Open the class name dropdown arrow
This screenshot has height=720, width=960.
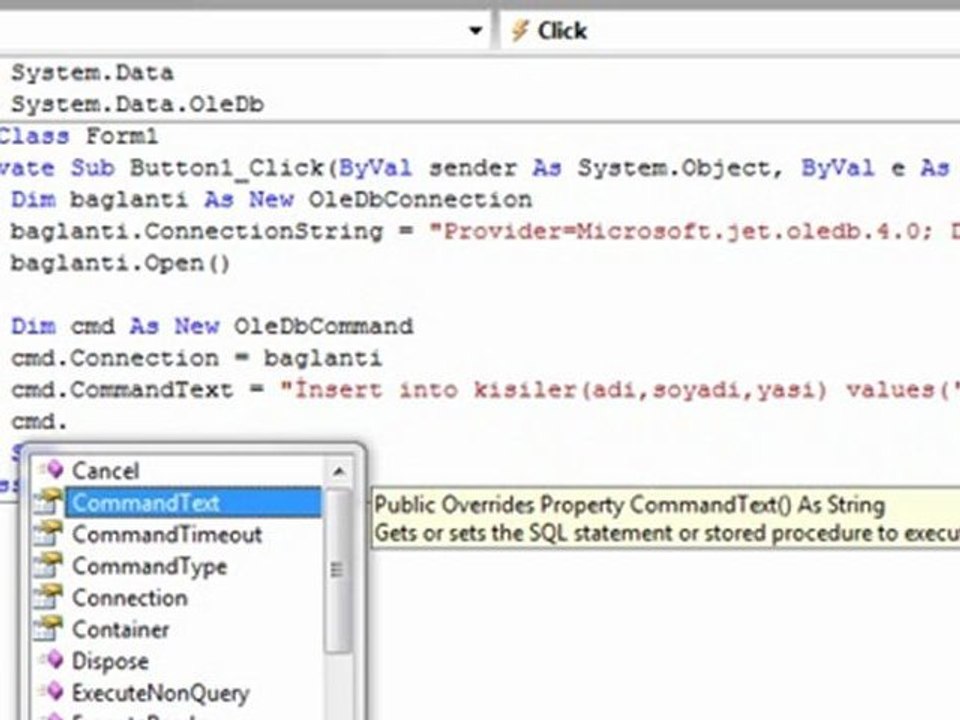(x=475, y=30)
